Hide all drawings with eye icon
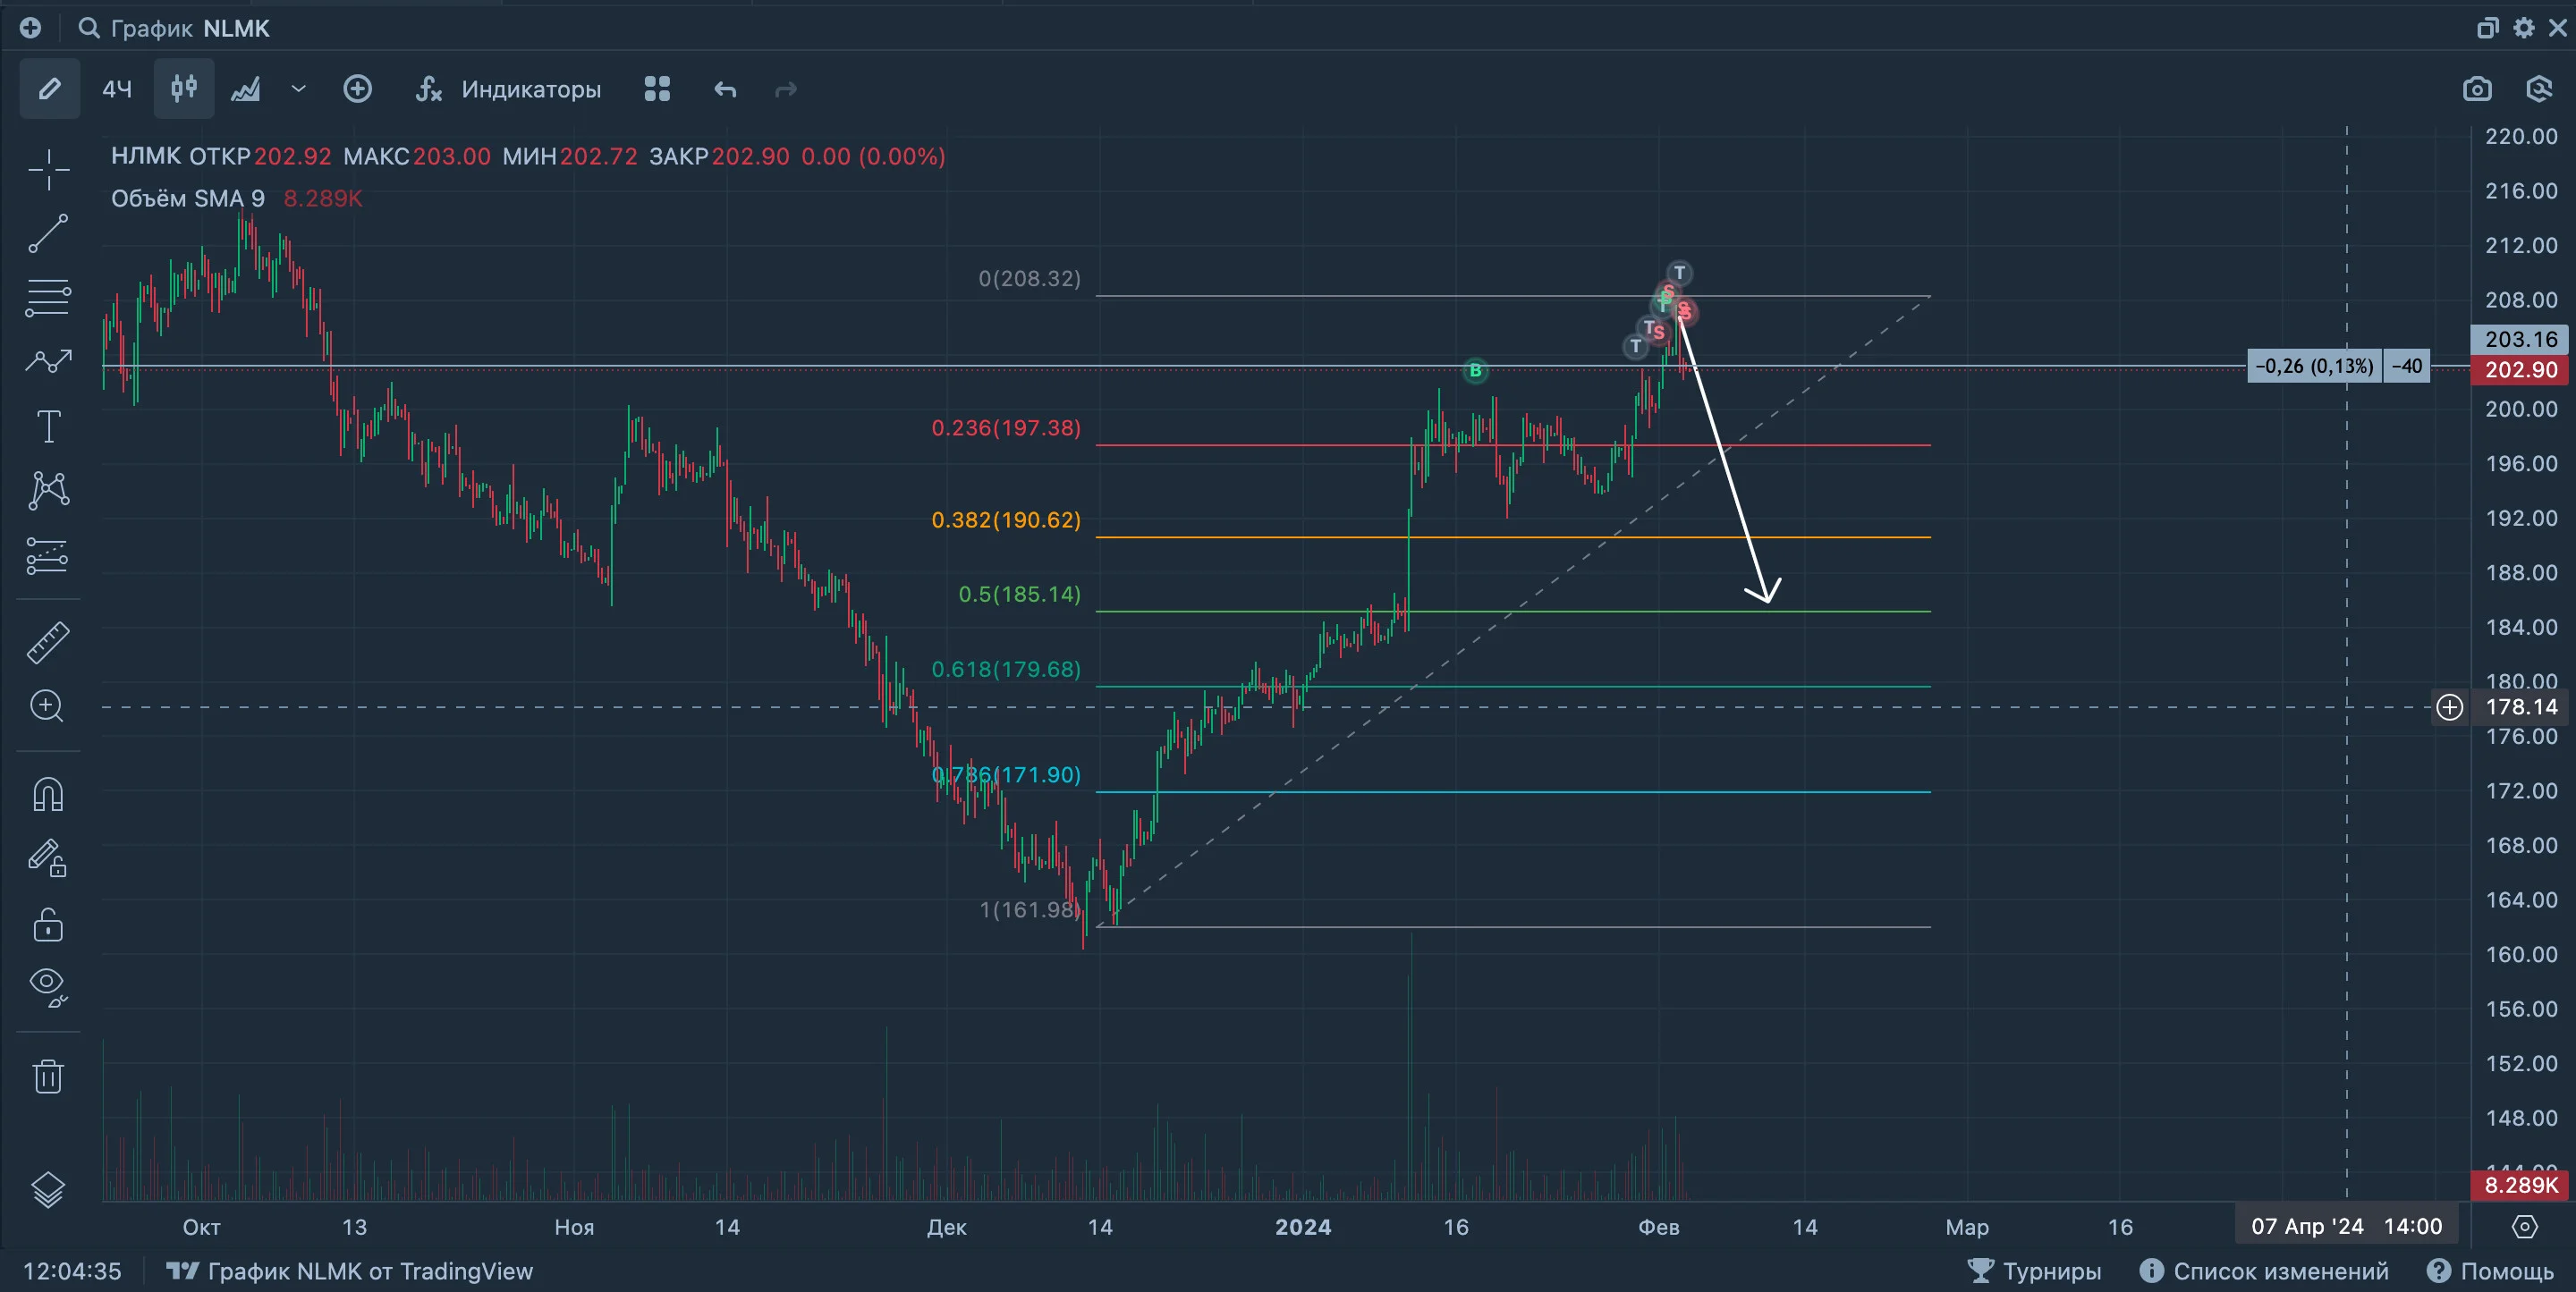The height and width of the screenshot is (1292, 2576). (48, 986)
